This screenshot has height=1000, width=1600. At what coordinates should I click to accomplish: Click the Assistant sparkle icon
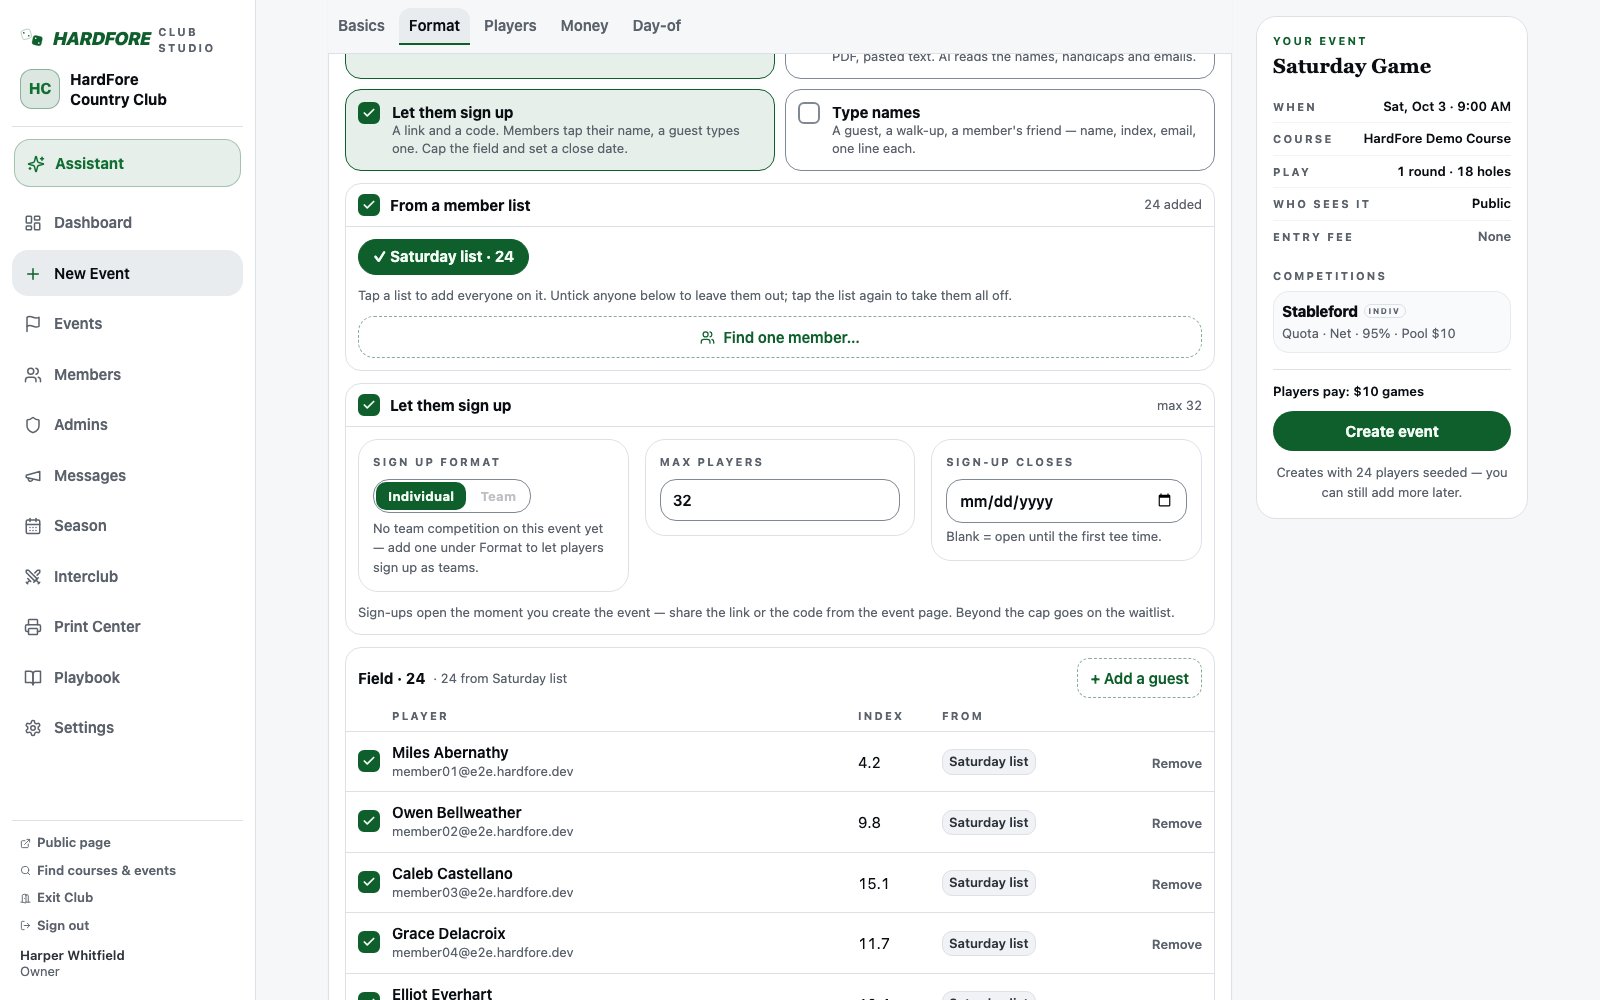(x=36, y=164)
